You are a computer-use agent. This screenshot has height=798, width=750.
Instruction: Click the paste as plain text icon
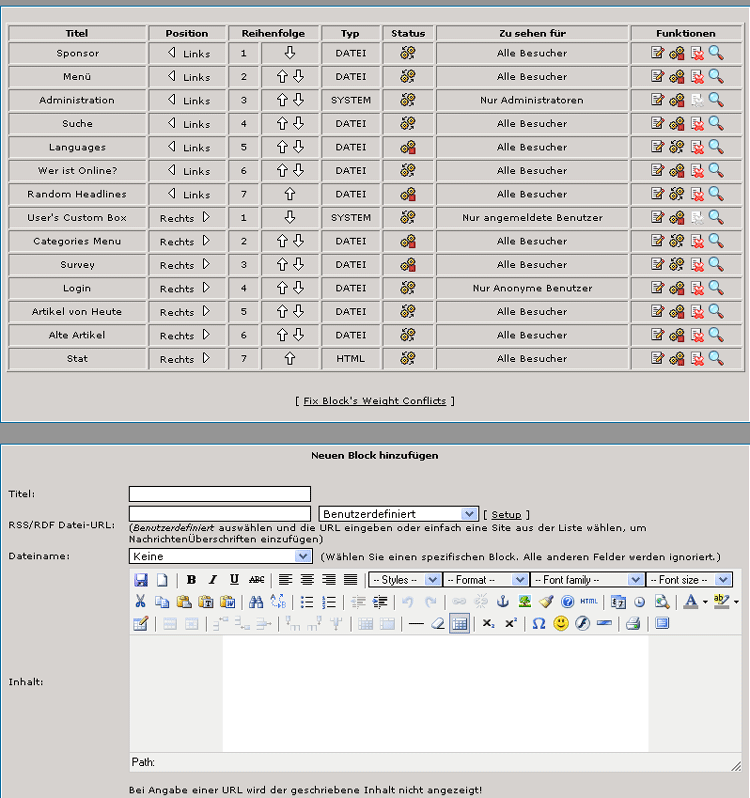tap(206, 602)
